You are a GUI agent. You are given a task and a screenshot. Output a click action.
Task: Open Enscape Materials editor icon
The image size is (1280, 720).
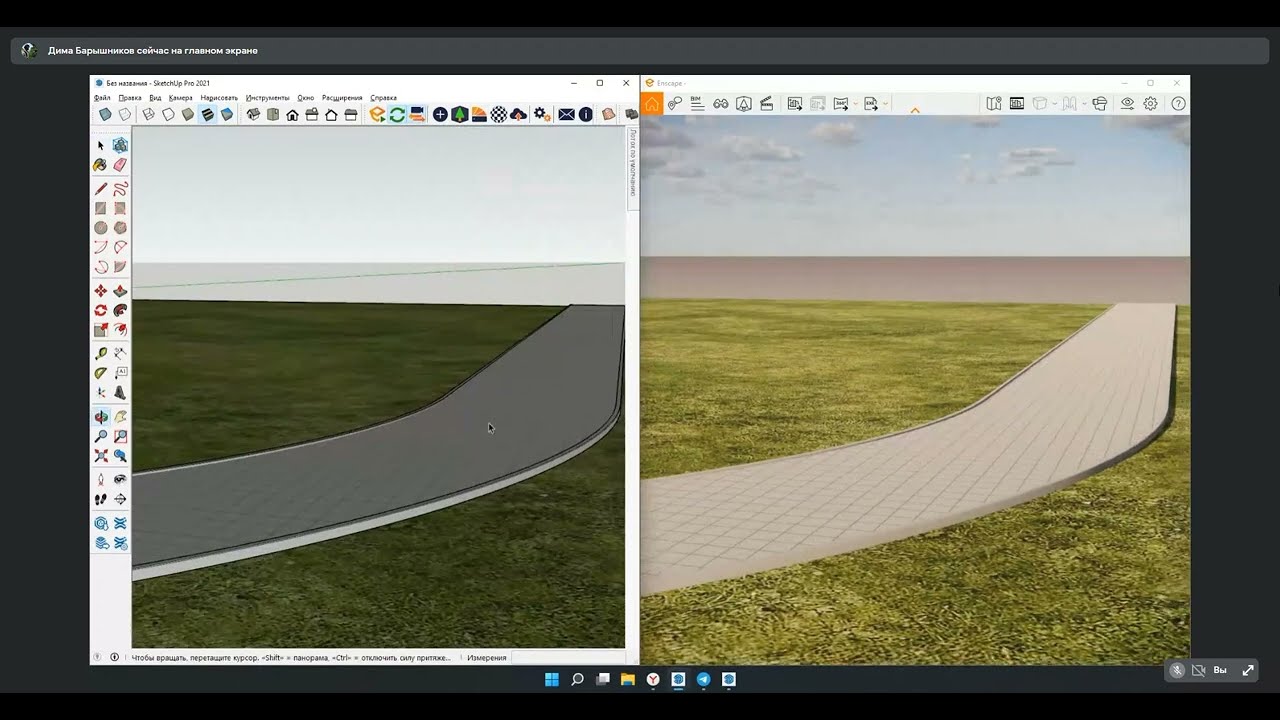coord(499,115)
